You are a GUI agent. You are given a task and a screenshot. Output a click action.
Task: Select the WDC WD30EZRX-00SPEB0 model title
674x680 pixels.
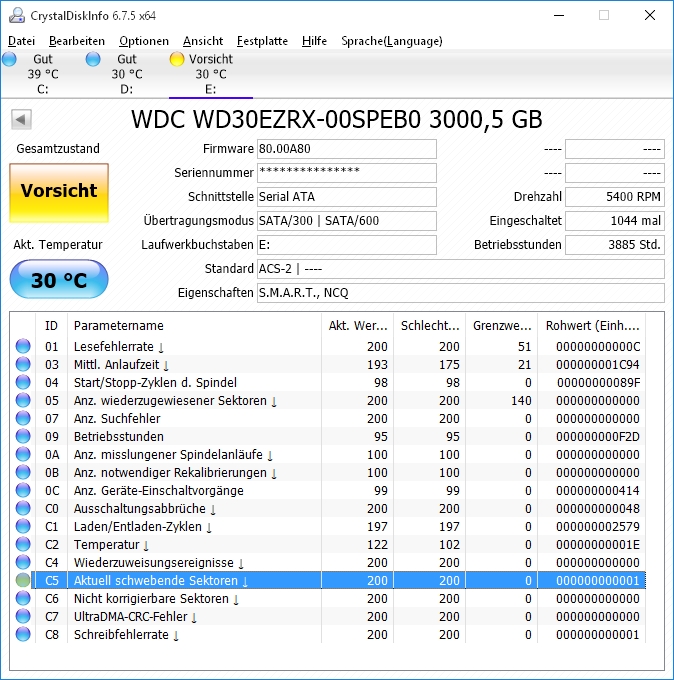(337, 119)
